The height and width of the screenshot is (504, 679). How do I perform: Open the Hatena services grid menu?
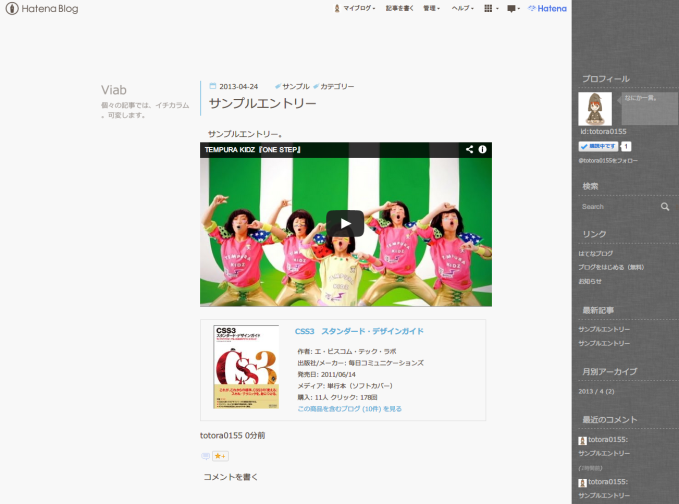pyautogui.click(x=489, y=8)
